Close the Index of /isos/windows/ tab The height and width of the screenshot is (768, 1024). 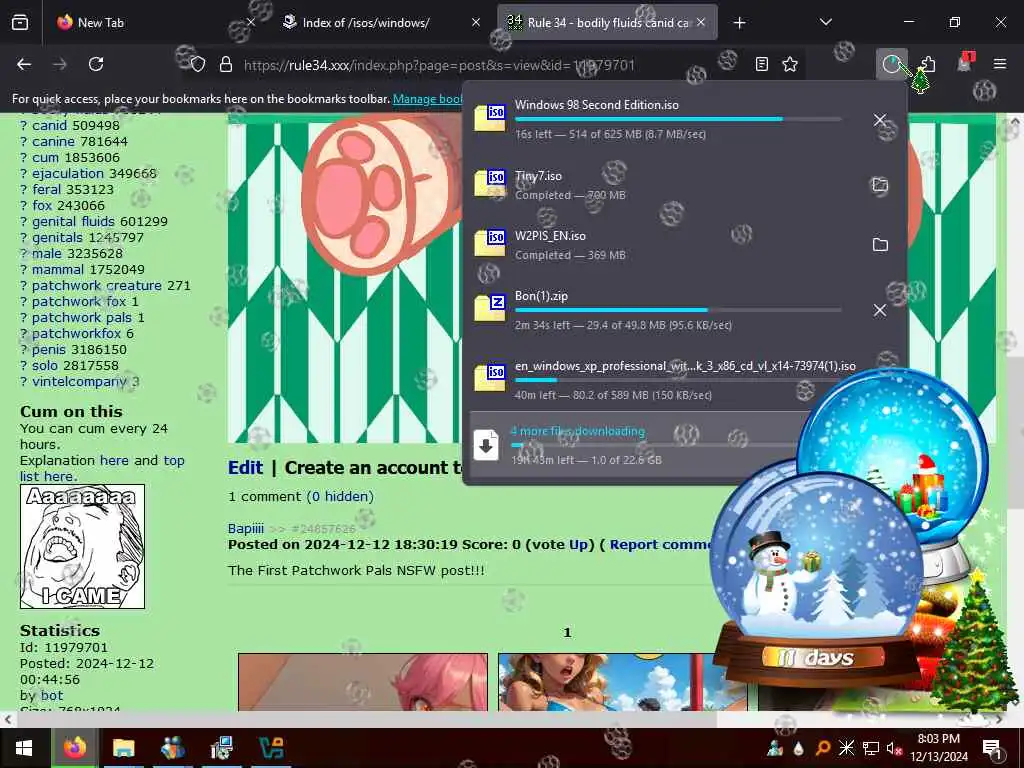[x=476, y=23]
